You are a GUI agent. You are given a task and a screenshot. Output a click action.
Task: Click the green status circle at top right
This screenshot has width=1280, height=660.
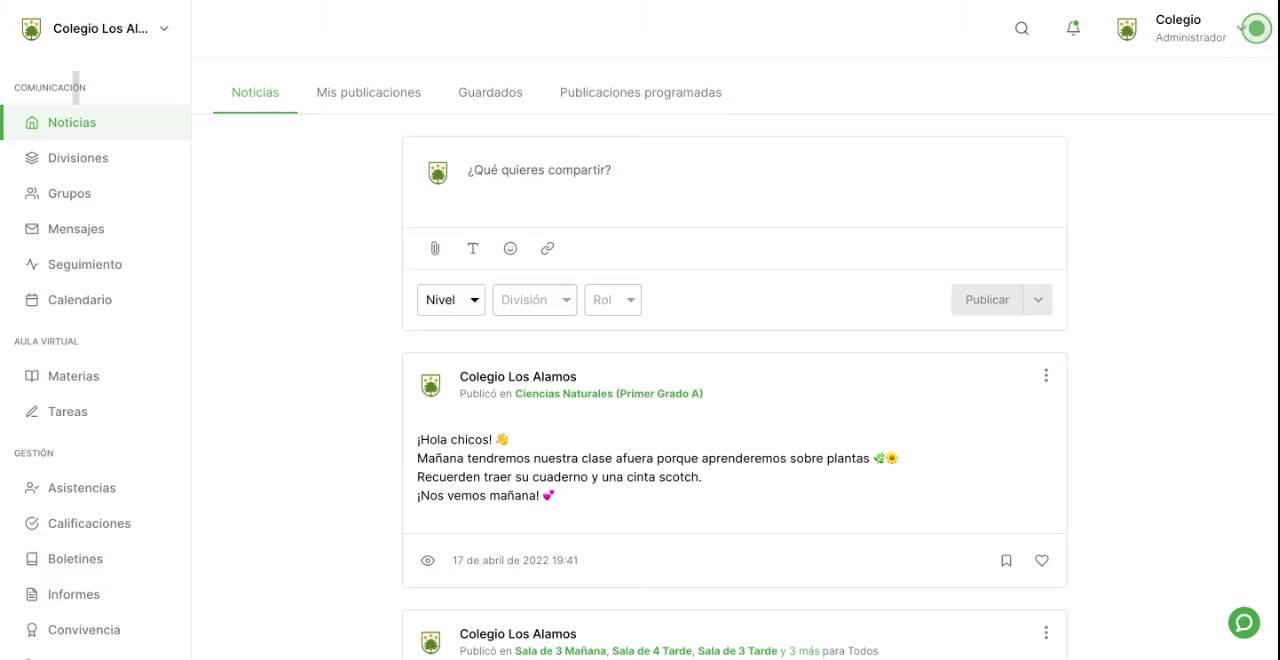click(1257, 29)
